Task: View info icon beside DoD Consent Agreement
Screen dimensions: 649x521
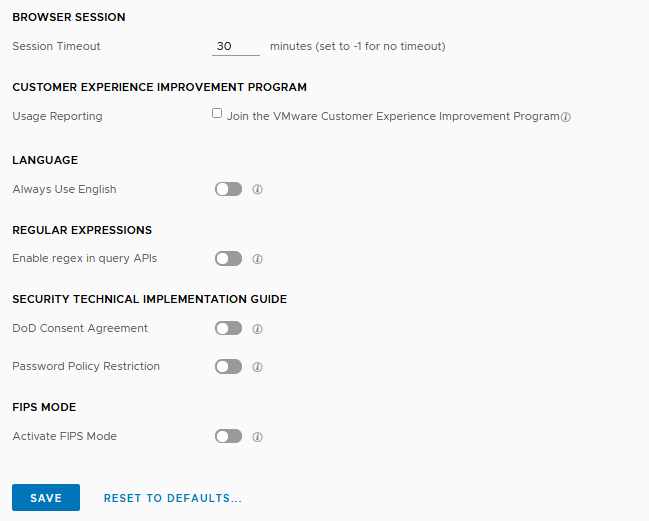Action: click(257, 329)
